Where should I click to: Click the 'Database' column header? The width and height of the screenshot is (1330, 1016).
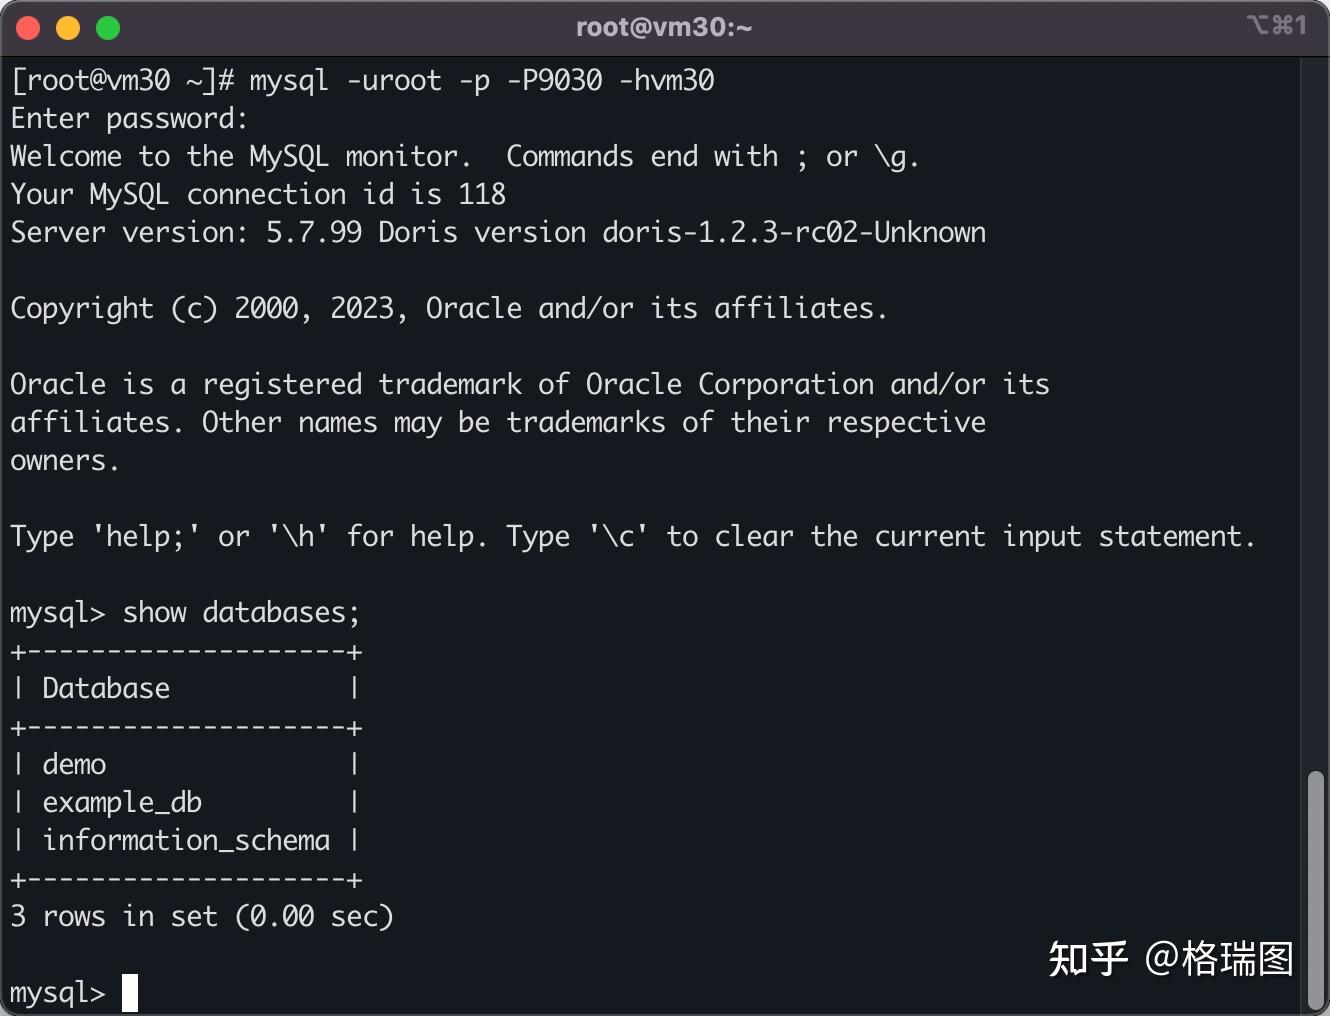[x=106, y=688]
